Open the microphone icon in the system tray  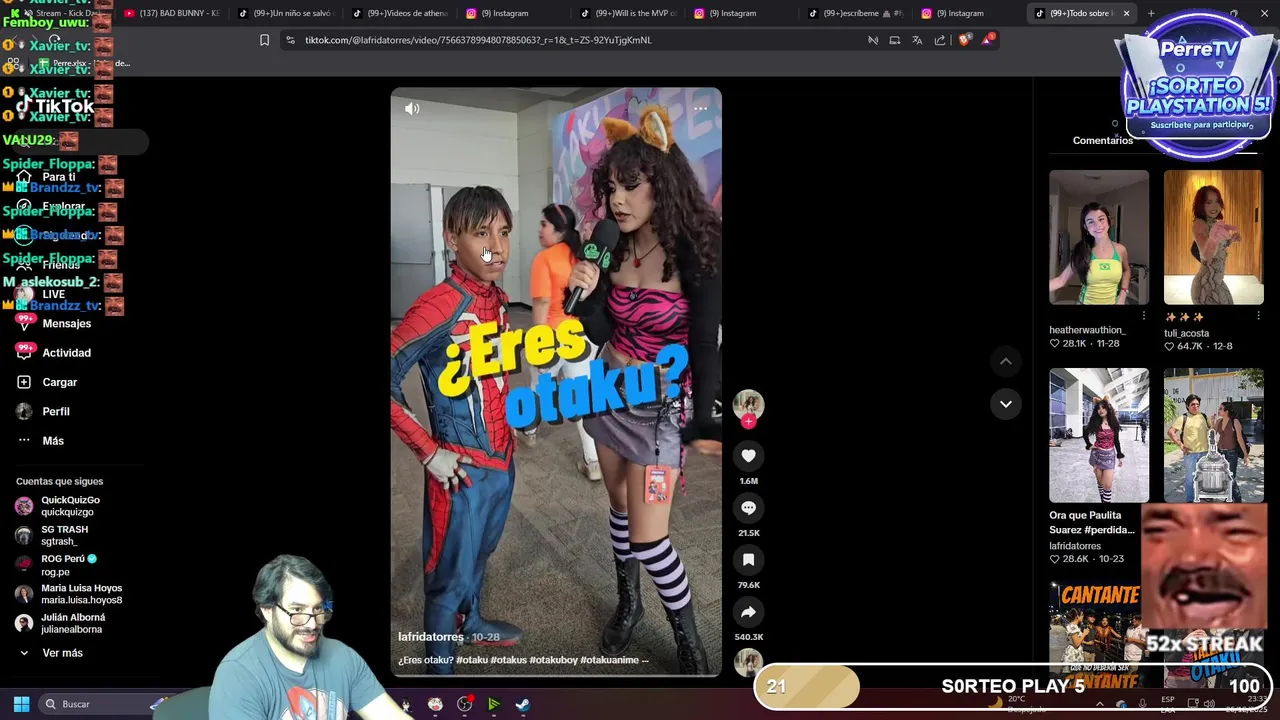coord(1142,704)
